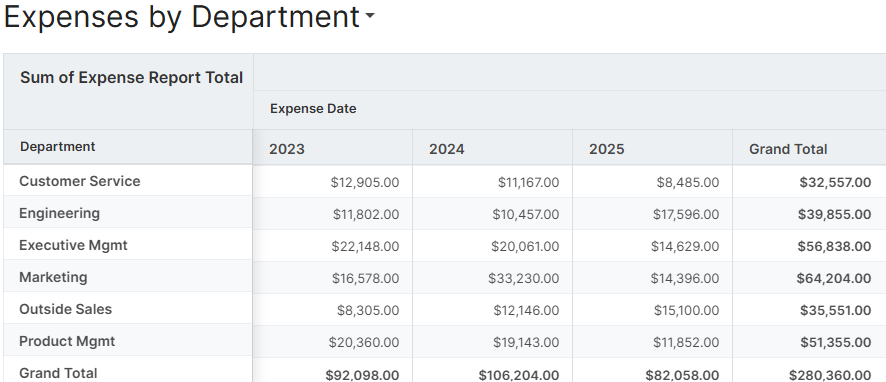
Task: Open the Expenses by Department title dropdown arrow
Action: point(370,16)
